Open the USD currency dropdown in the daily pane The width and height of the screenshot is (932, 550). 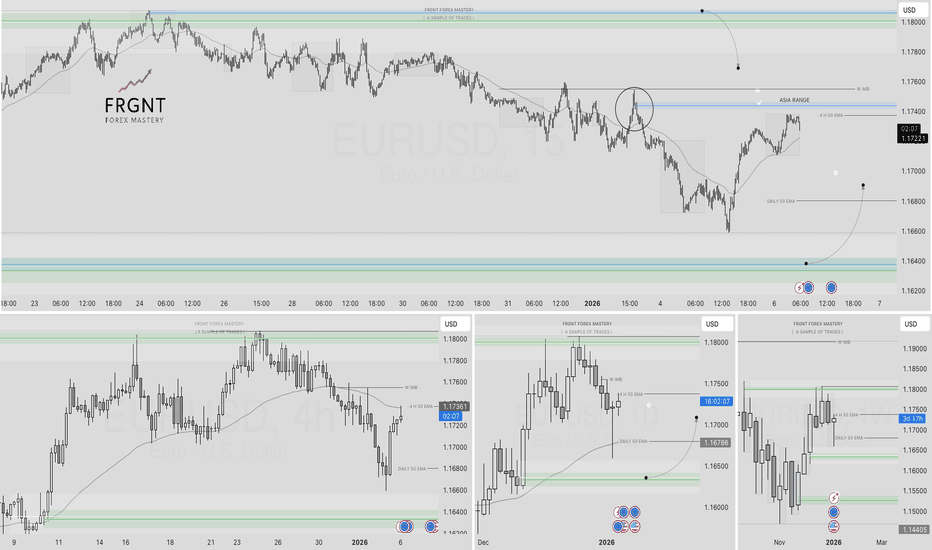[712, 324]
